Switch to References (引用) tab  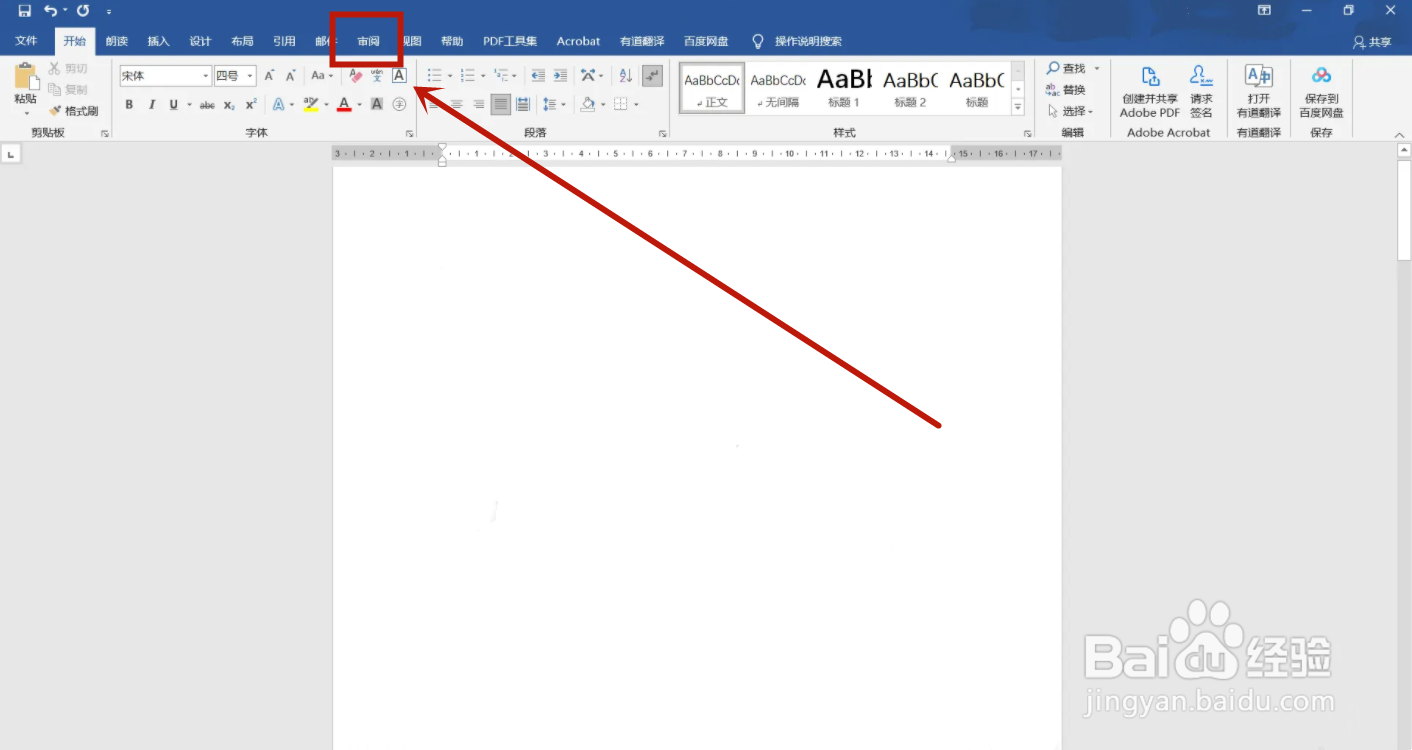tap(284, 41)
